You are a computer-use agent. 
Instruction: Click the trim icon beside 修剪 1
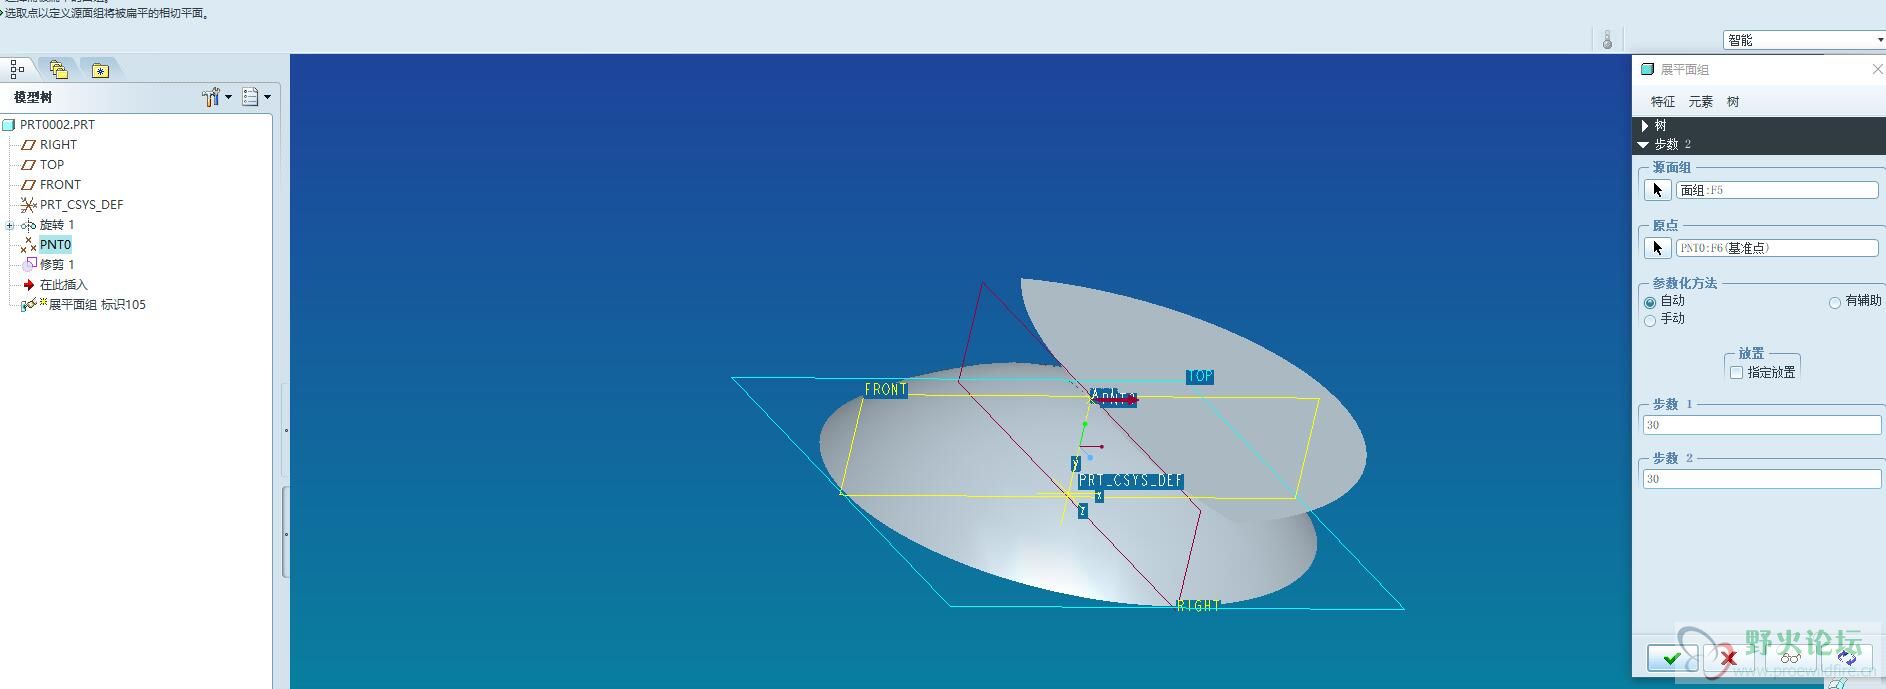29,265
